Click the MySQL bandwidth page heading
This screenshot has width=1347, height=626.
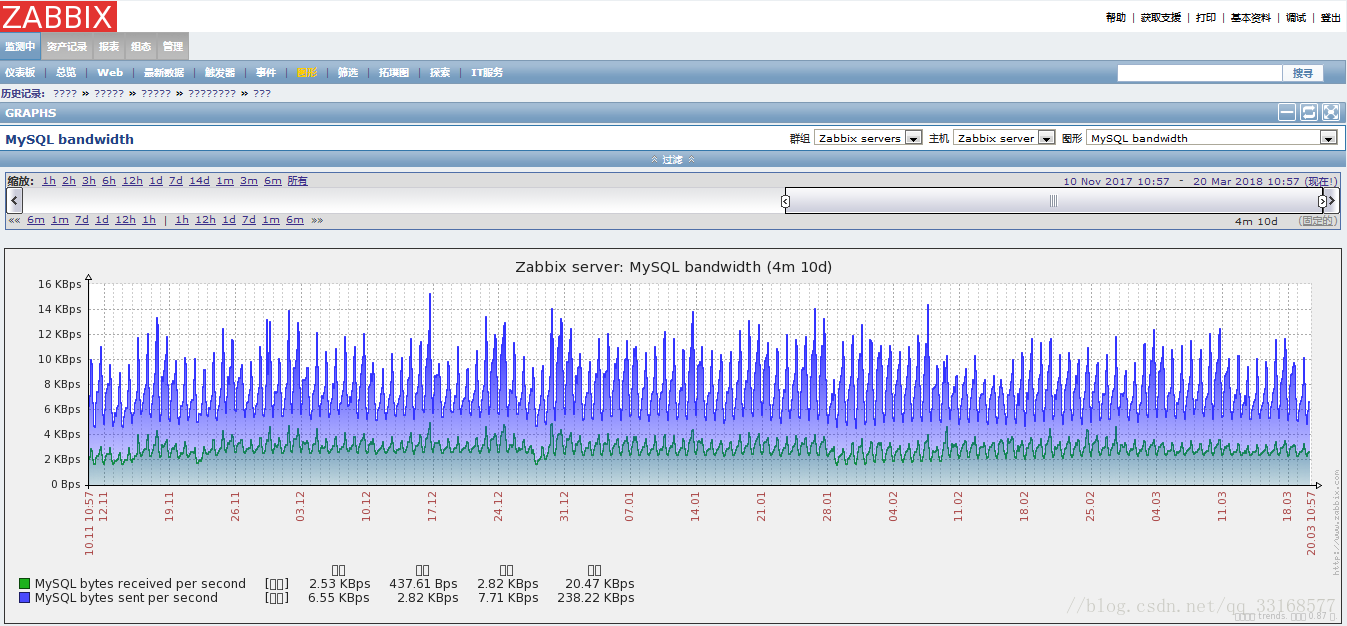pos(69,139)
